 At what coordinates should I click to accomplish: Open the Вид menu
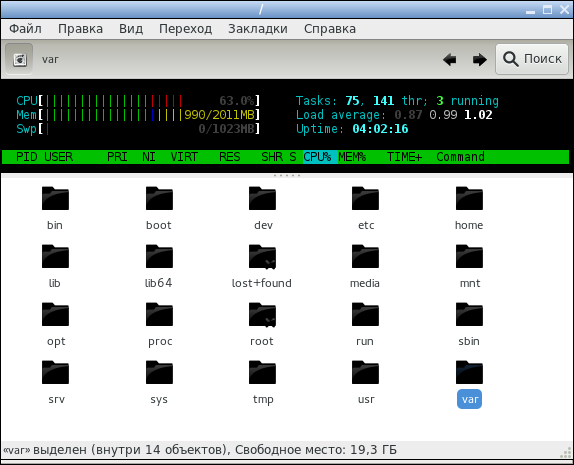pos(131,29)
